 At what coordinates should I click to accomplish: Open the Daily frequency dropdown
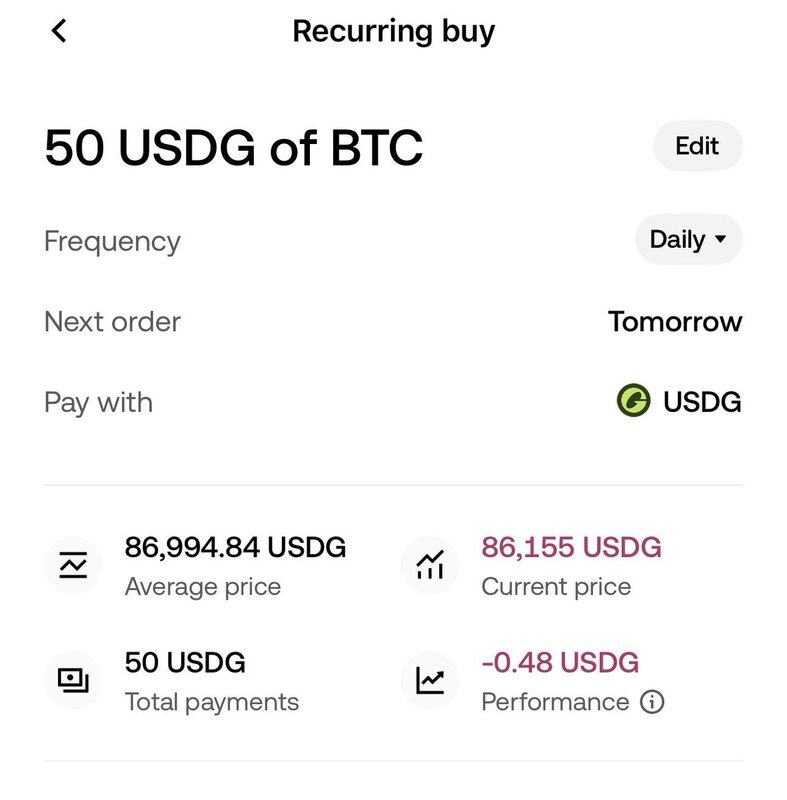[x=689, y=240]
